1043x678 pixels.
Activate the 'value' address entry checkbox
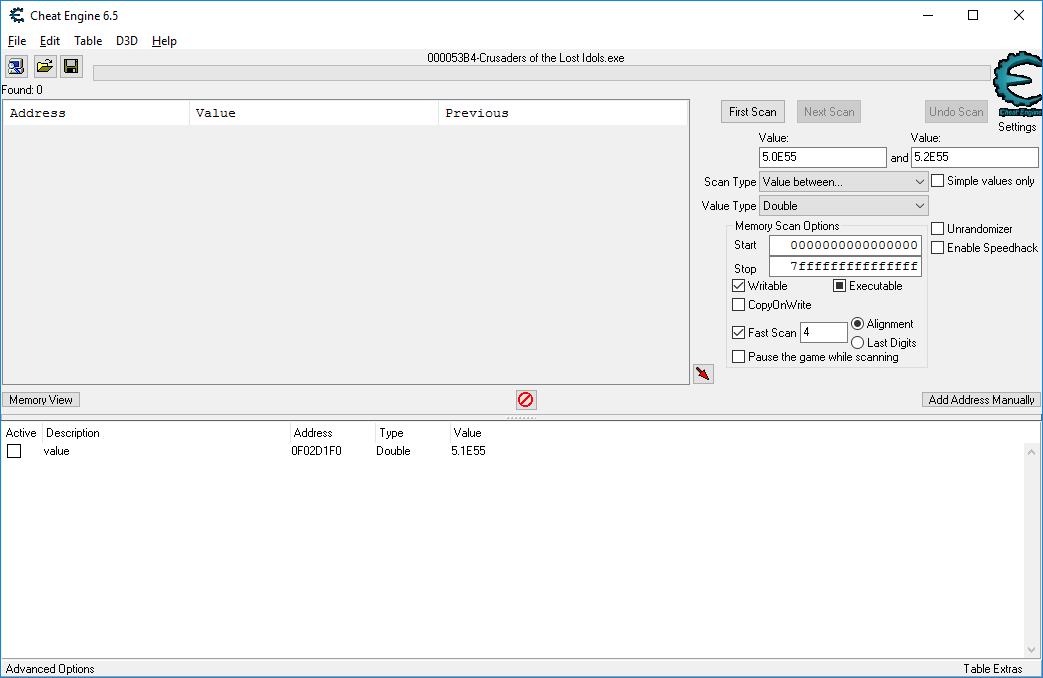click(x=14, y=451)
